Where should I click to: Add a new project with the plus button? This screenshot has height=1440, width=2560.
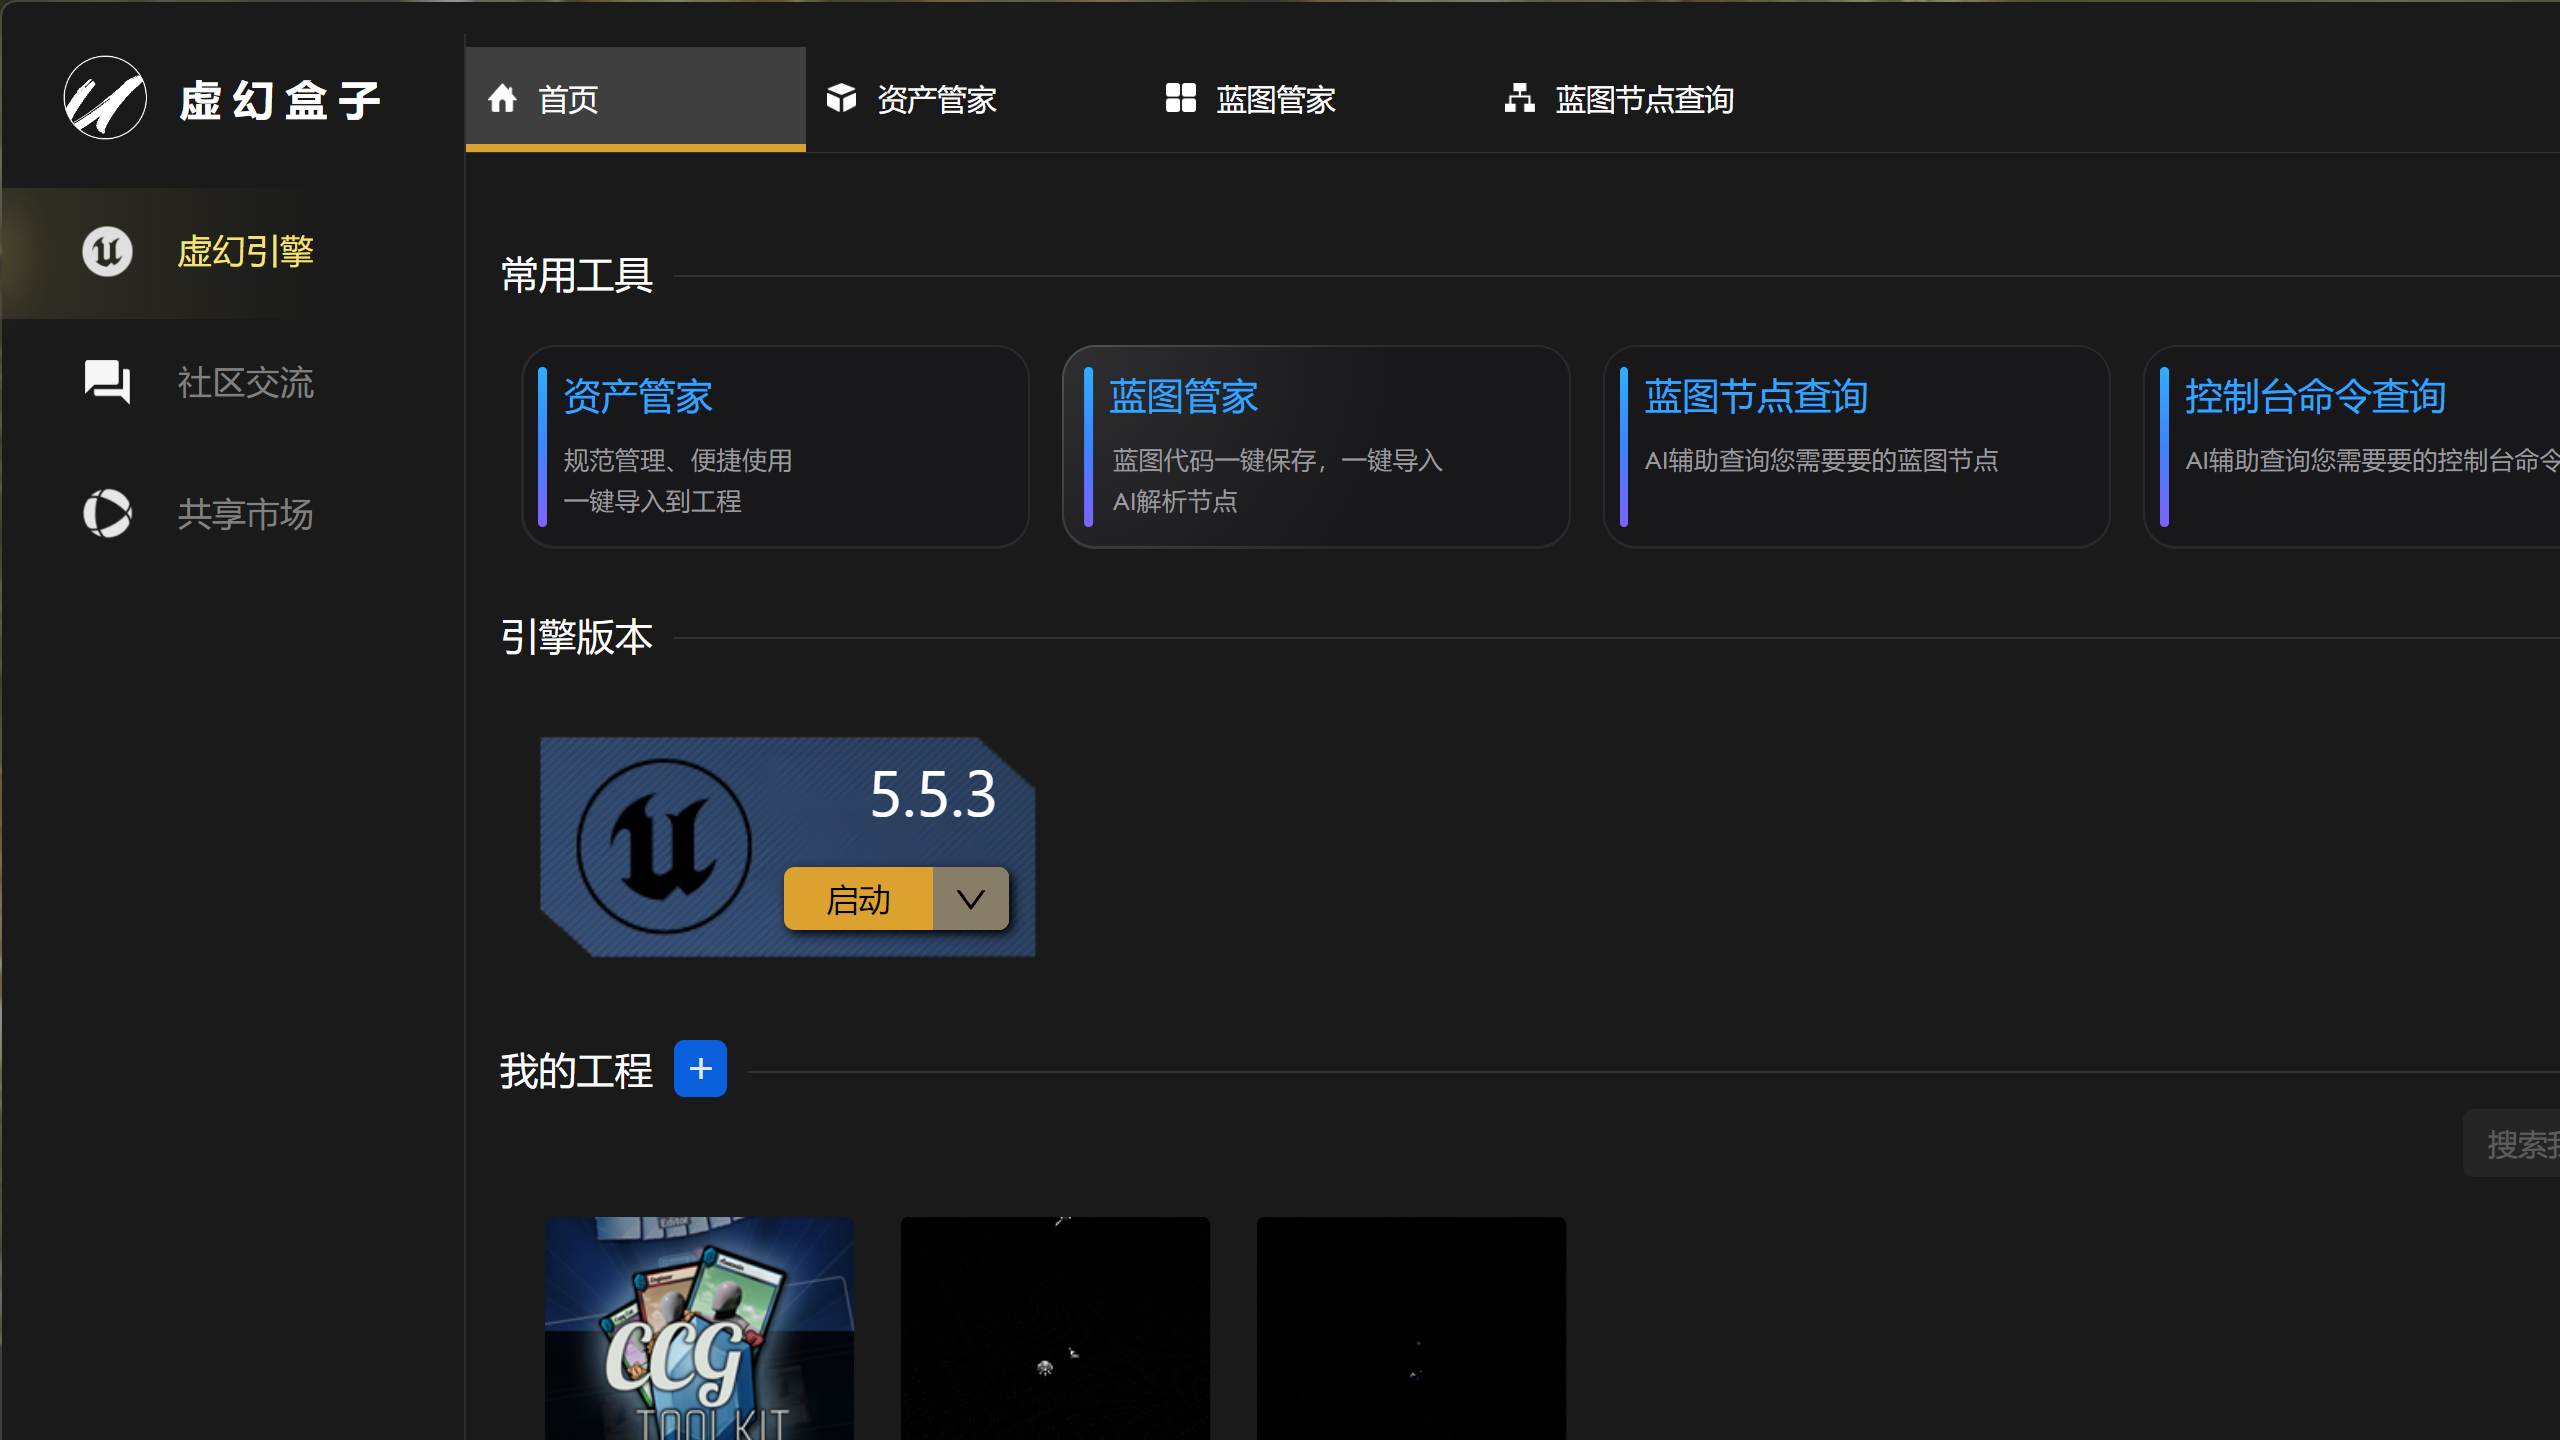[700, 1069]
